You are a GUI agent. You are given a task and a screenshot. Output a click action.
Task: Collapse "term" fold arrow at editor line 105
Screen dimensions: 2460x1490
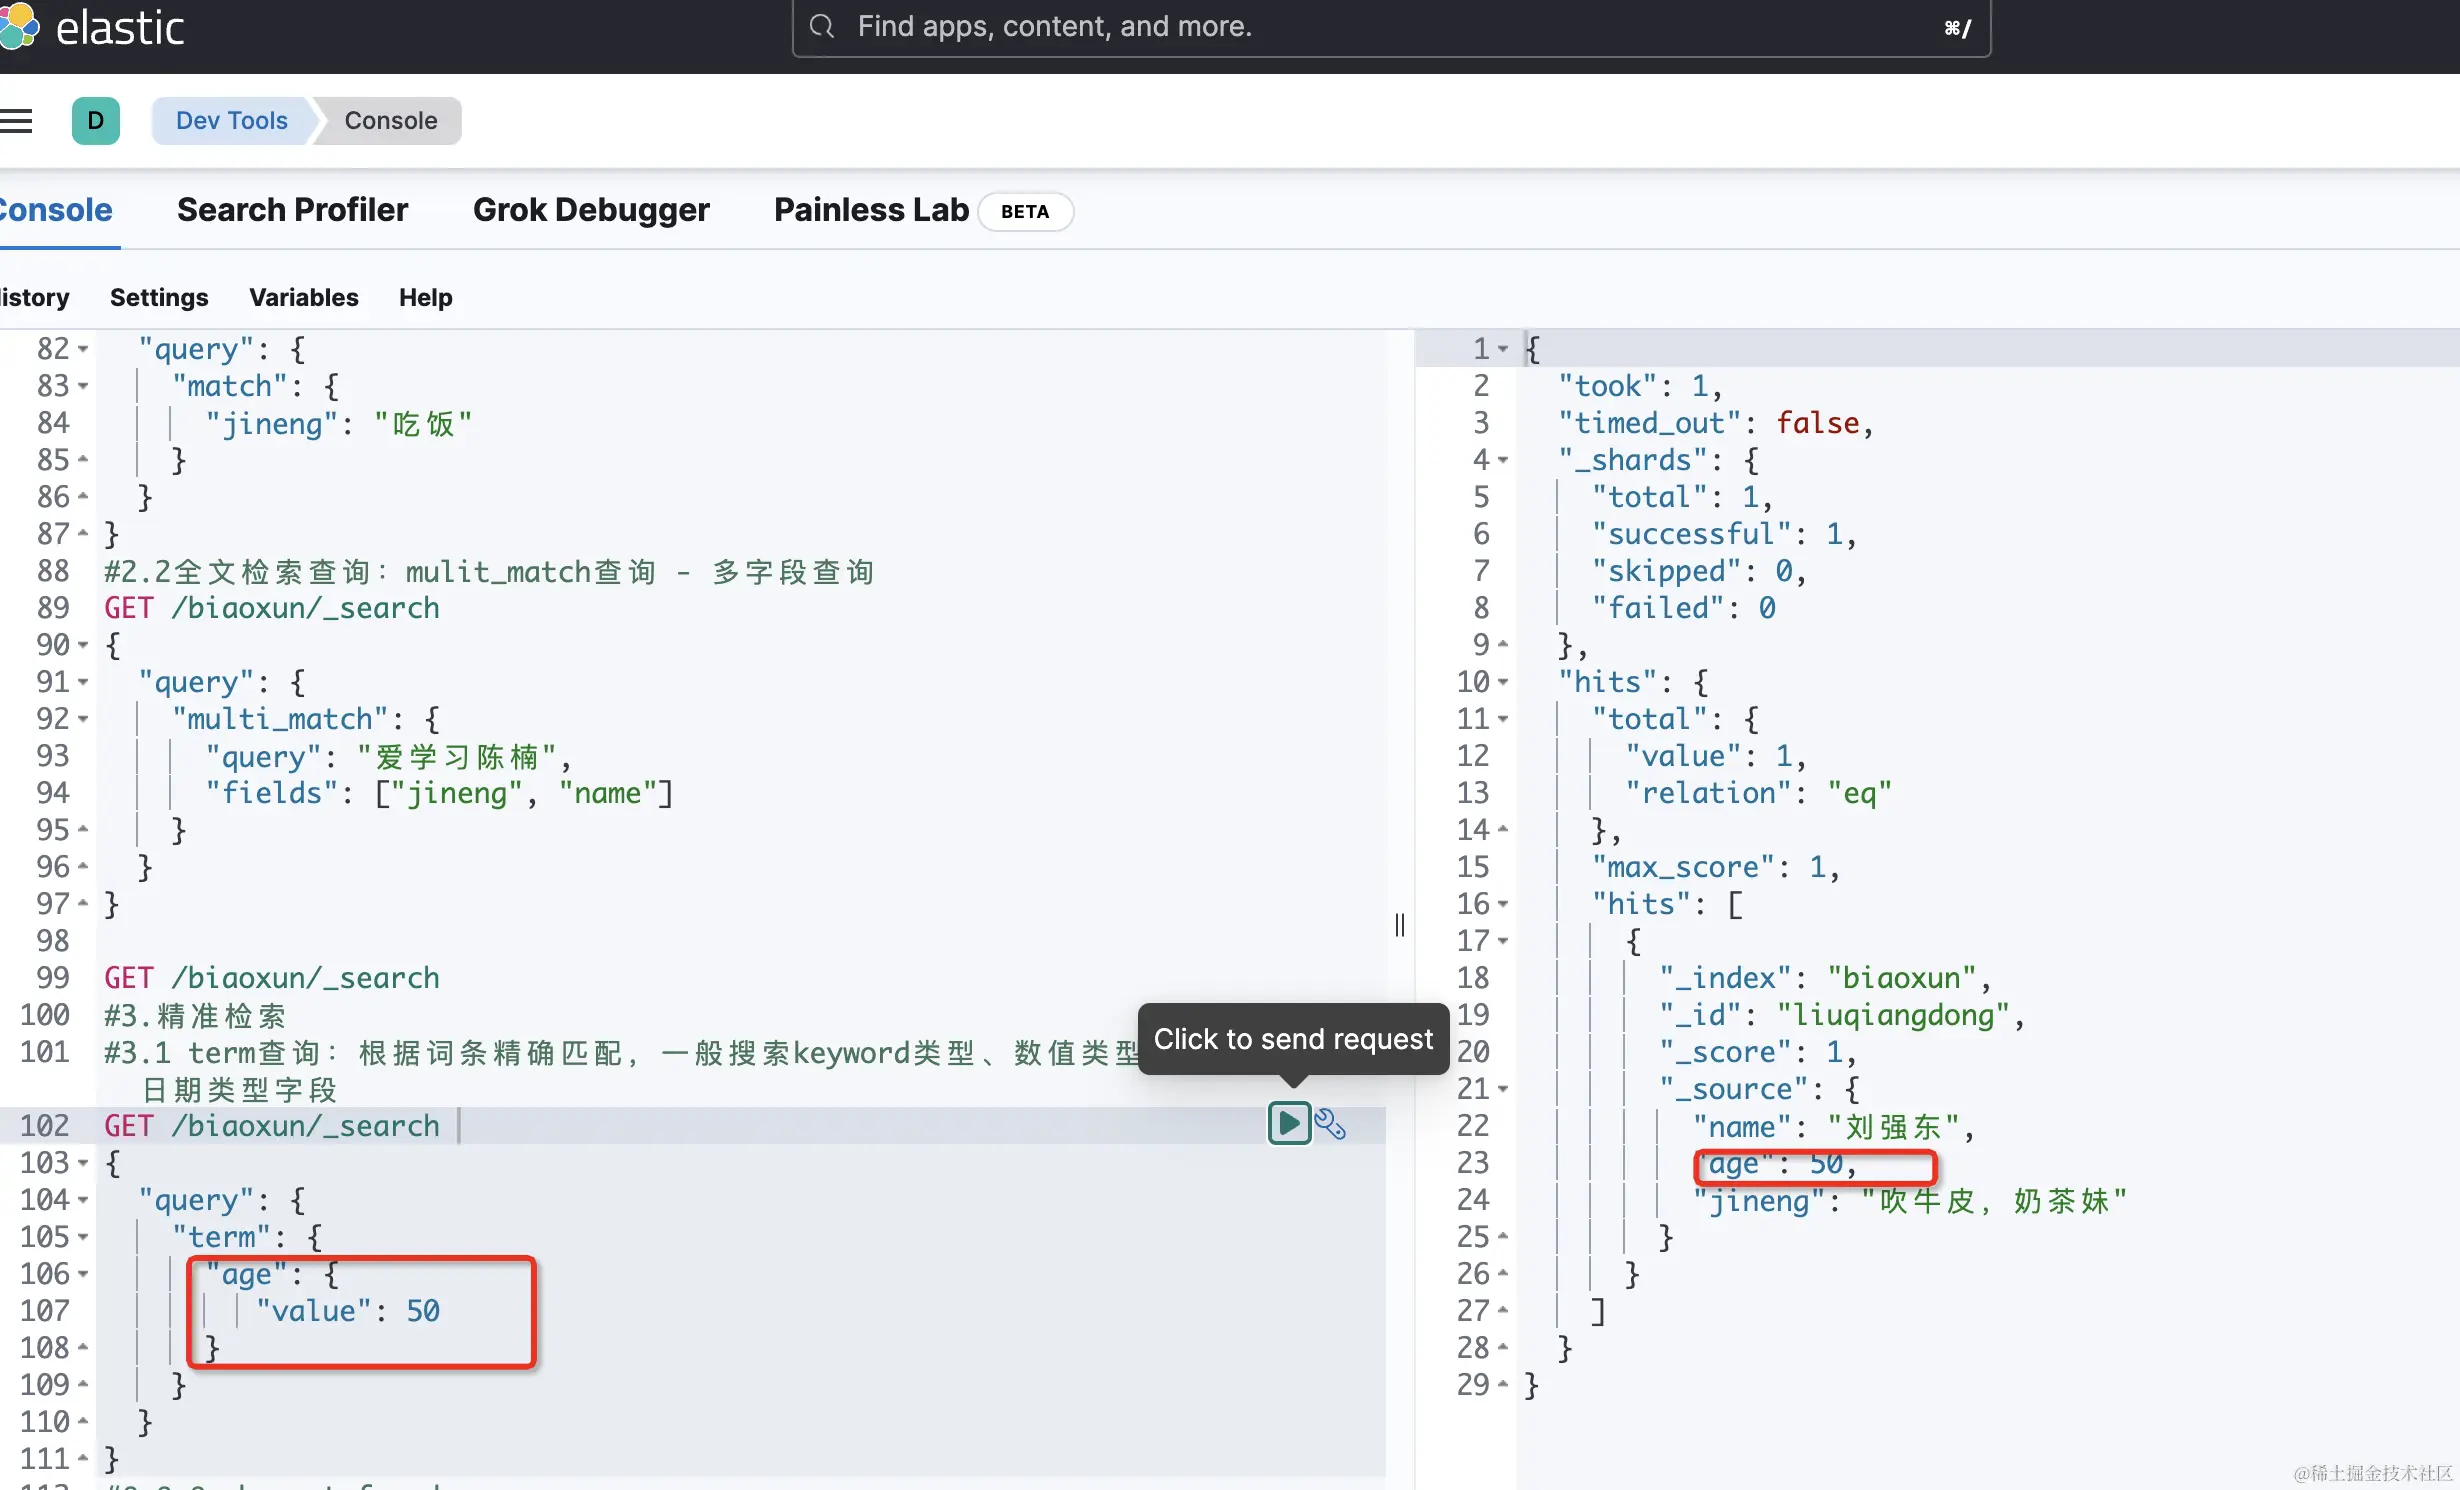click(83, 1237)
